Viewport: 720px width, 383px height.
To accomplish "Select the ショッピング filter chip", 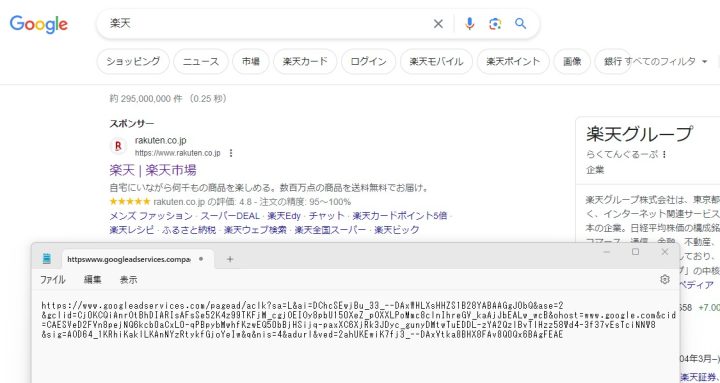I will (x=133, y=62).
